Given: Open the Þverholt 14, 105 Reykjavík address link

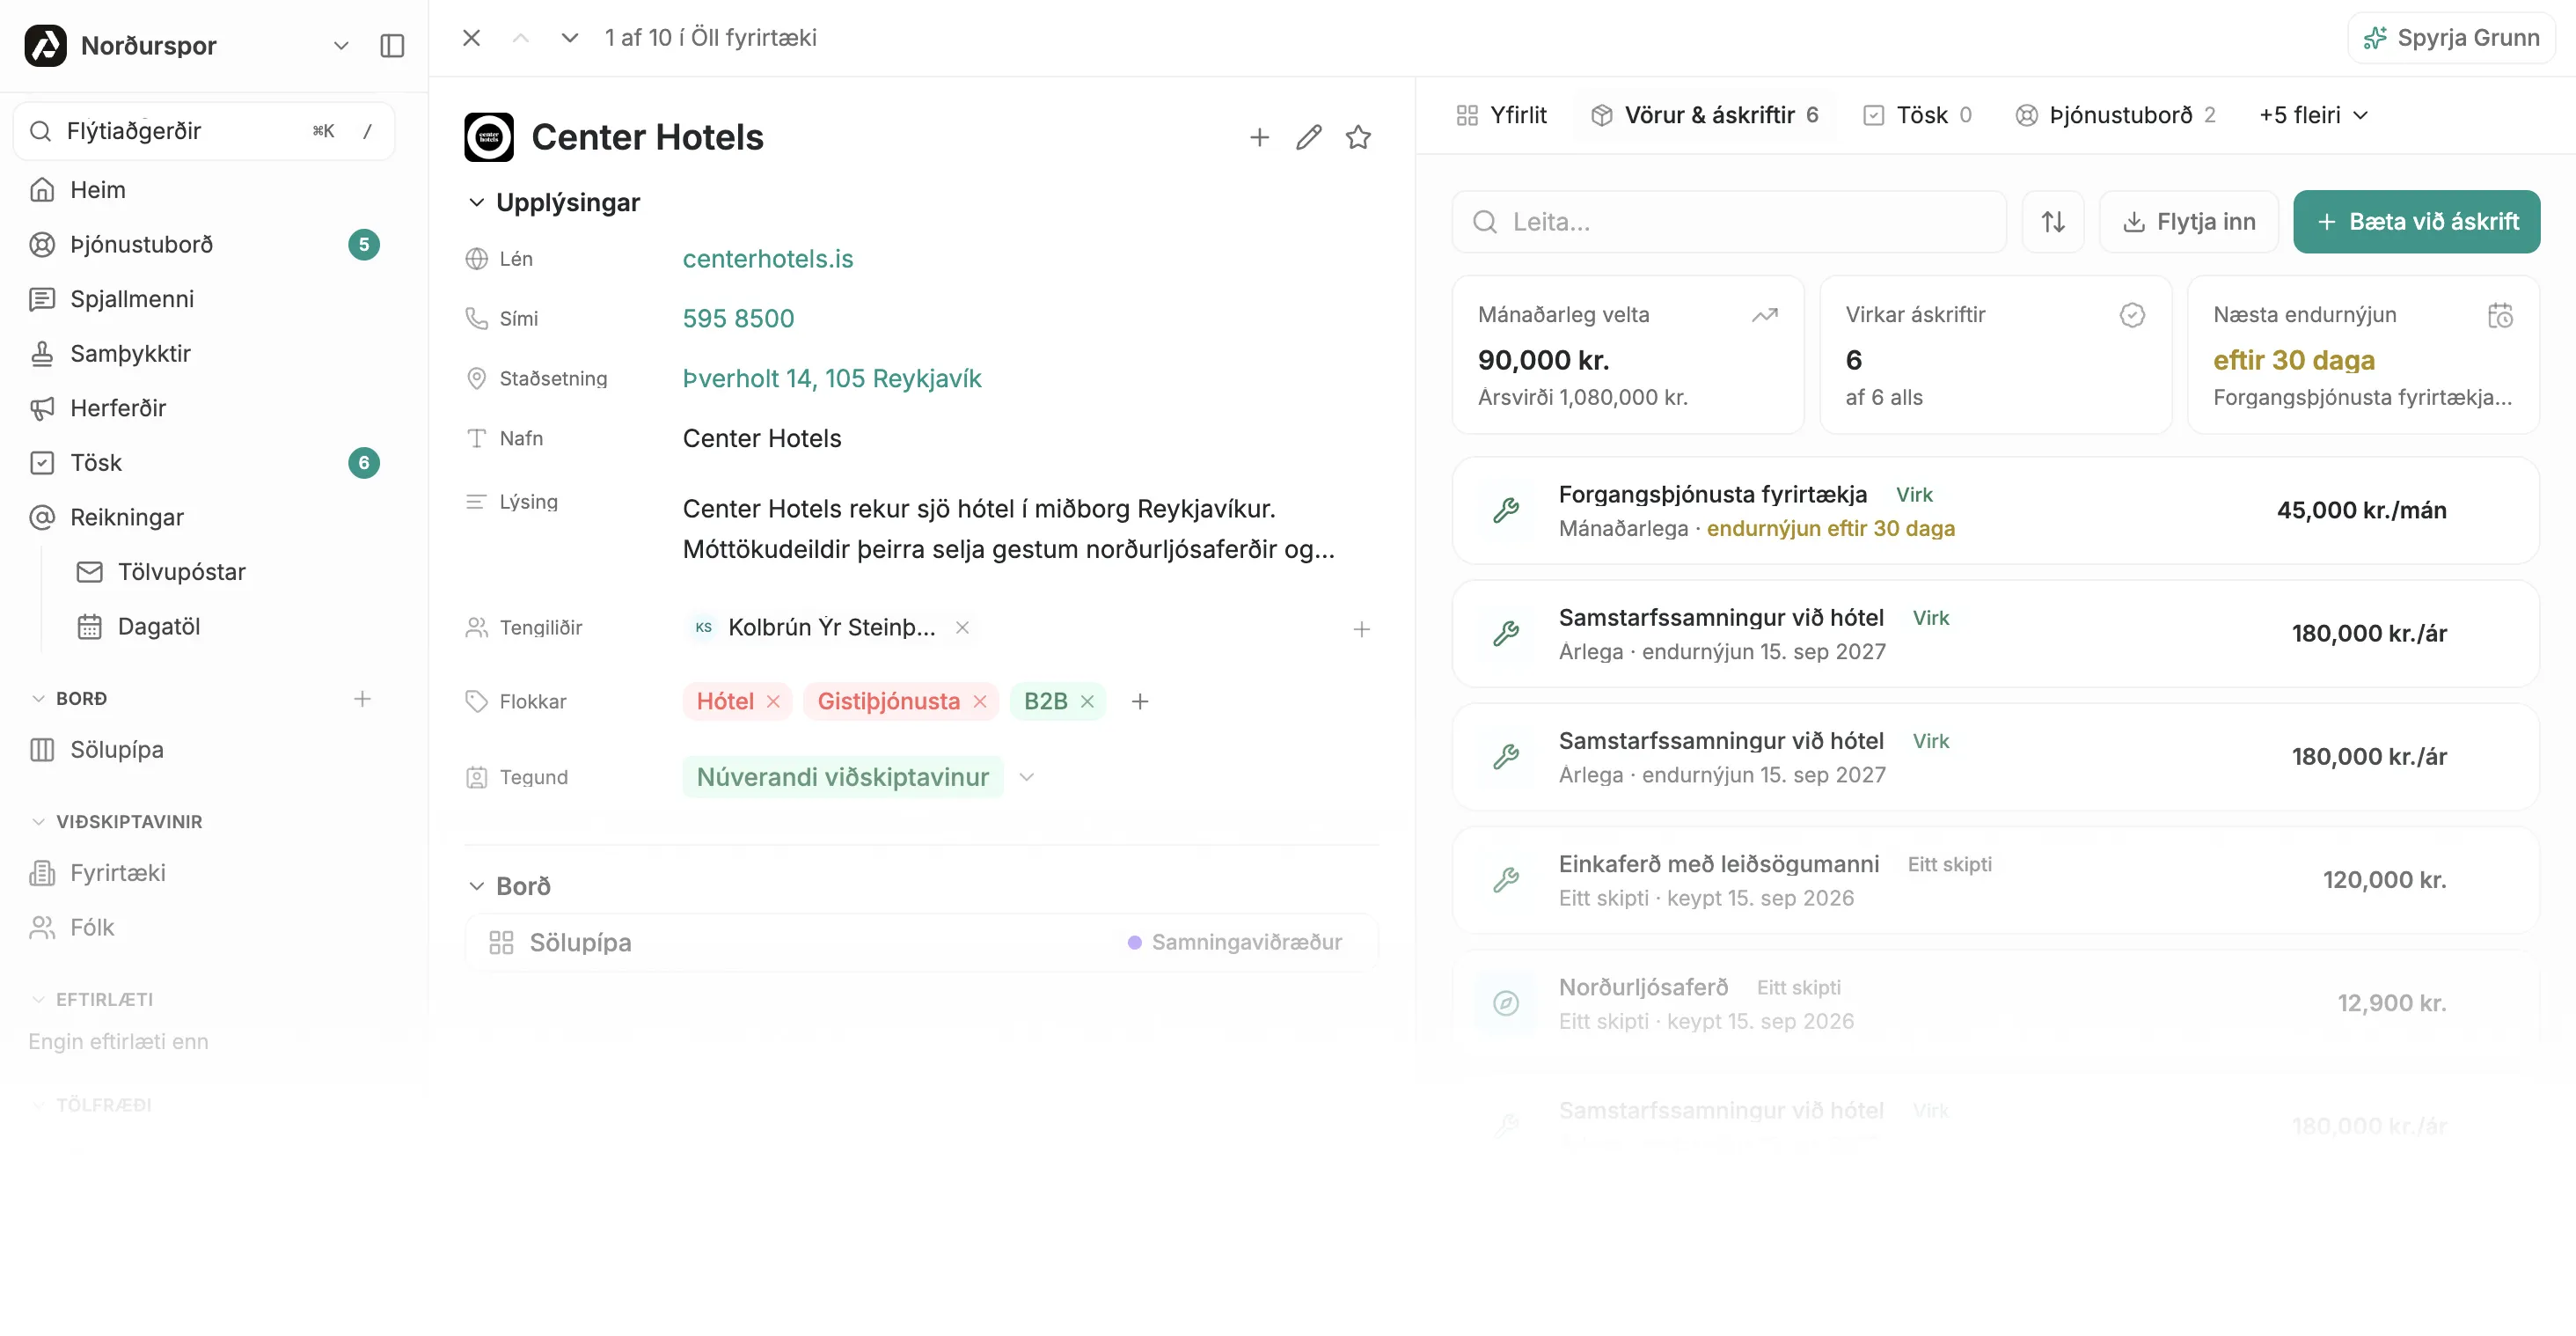Looking at the screenshot, I should point(832,379).
